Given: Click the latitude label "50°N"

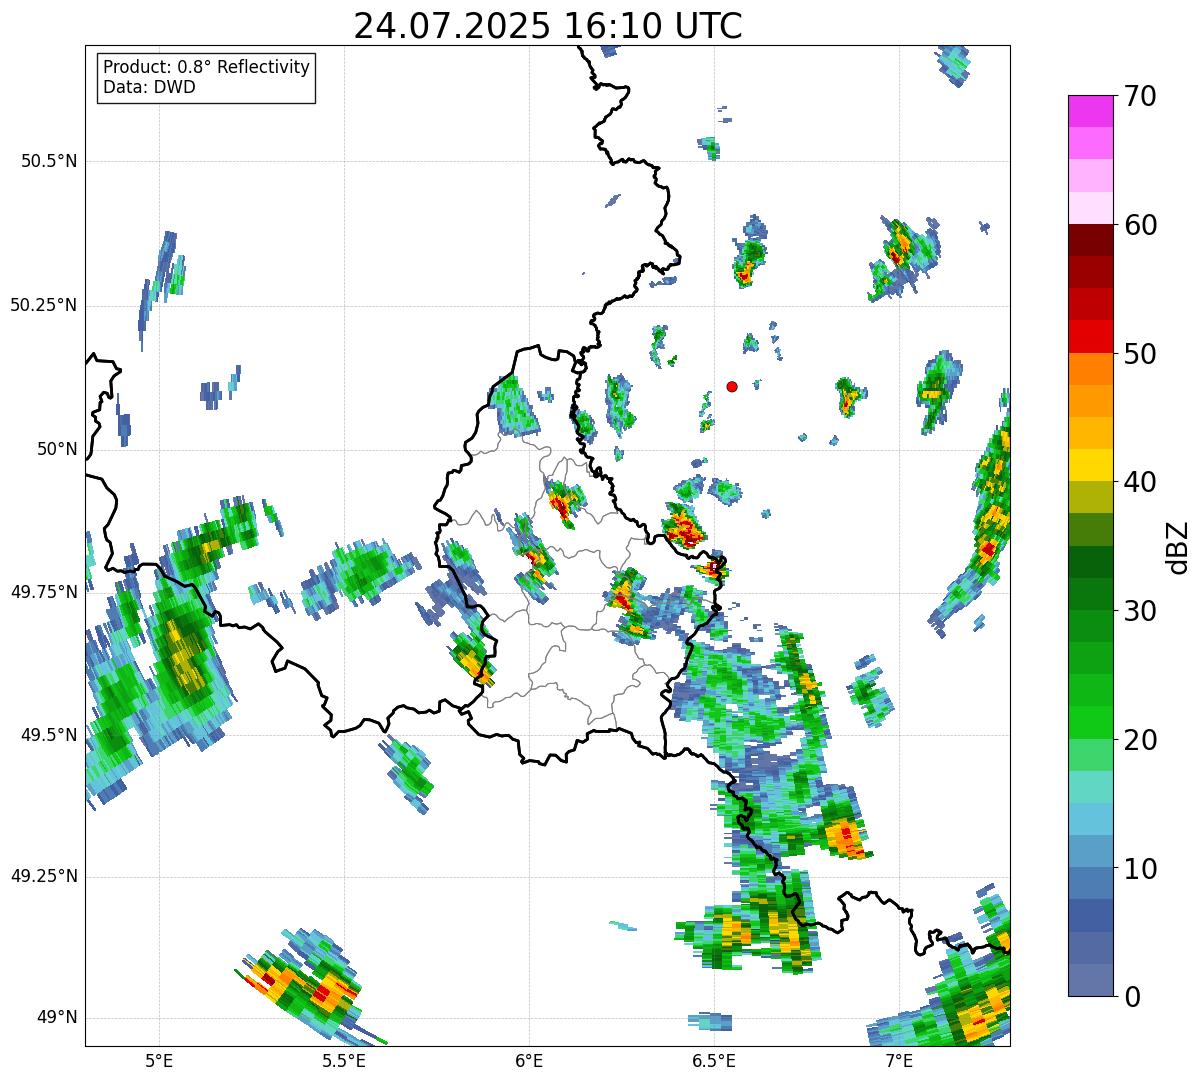Looking at the screenshot, I should coord(56,449).
